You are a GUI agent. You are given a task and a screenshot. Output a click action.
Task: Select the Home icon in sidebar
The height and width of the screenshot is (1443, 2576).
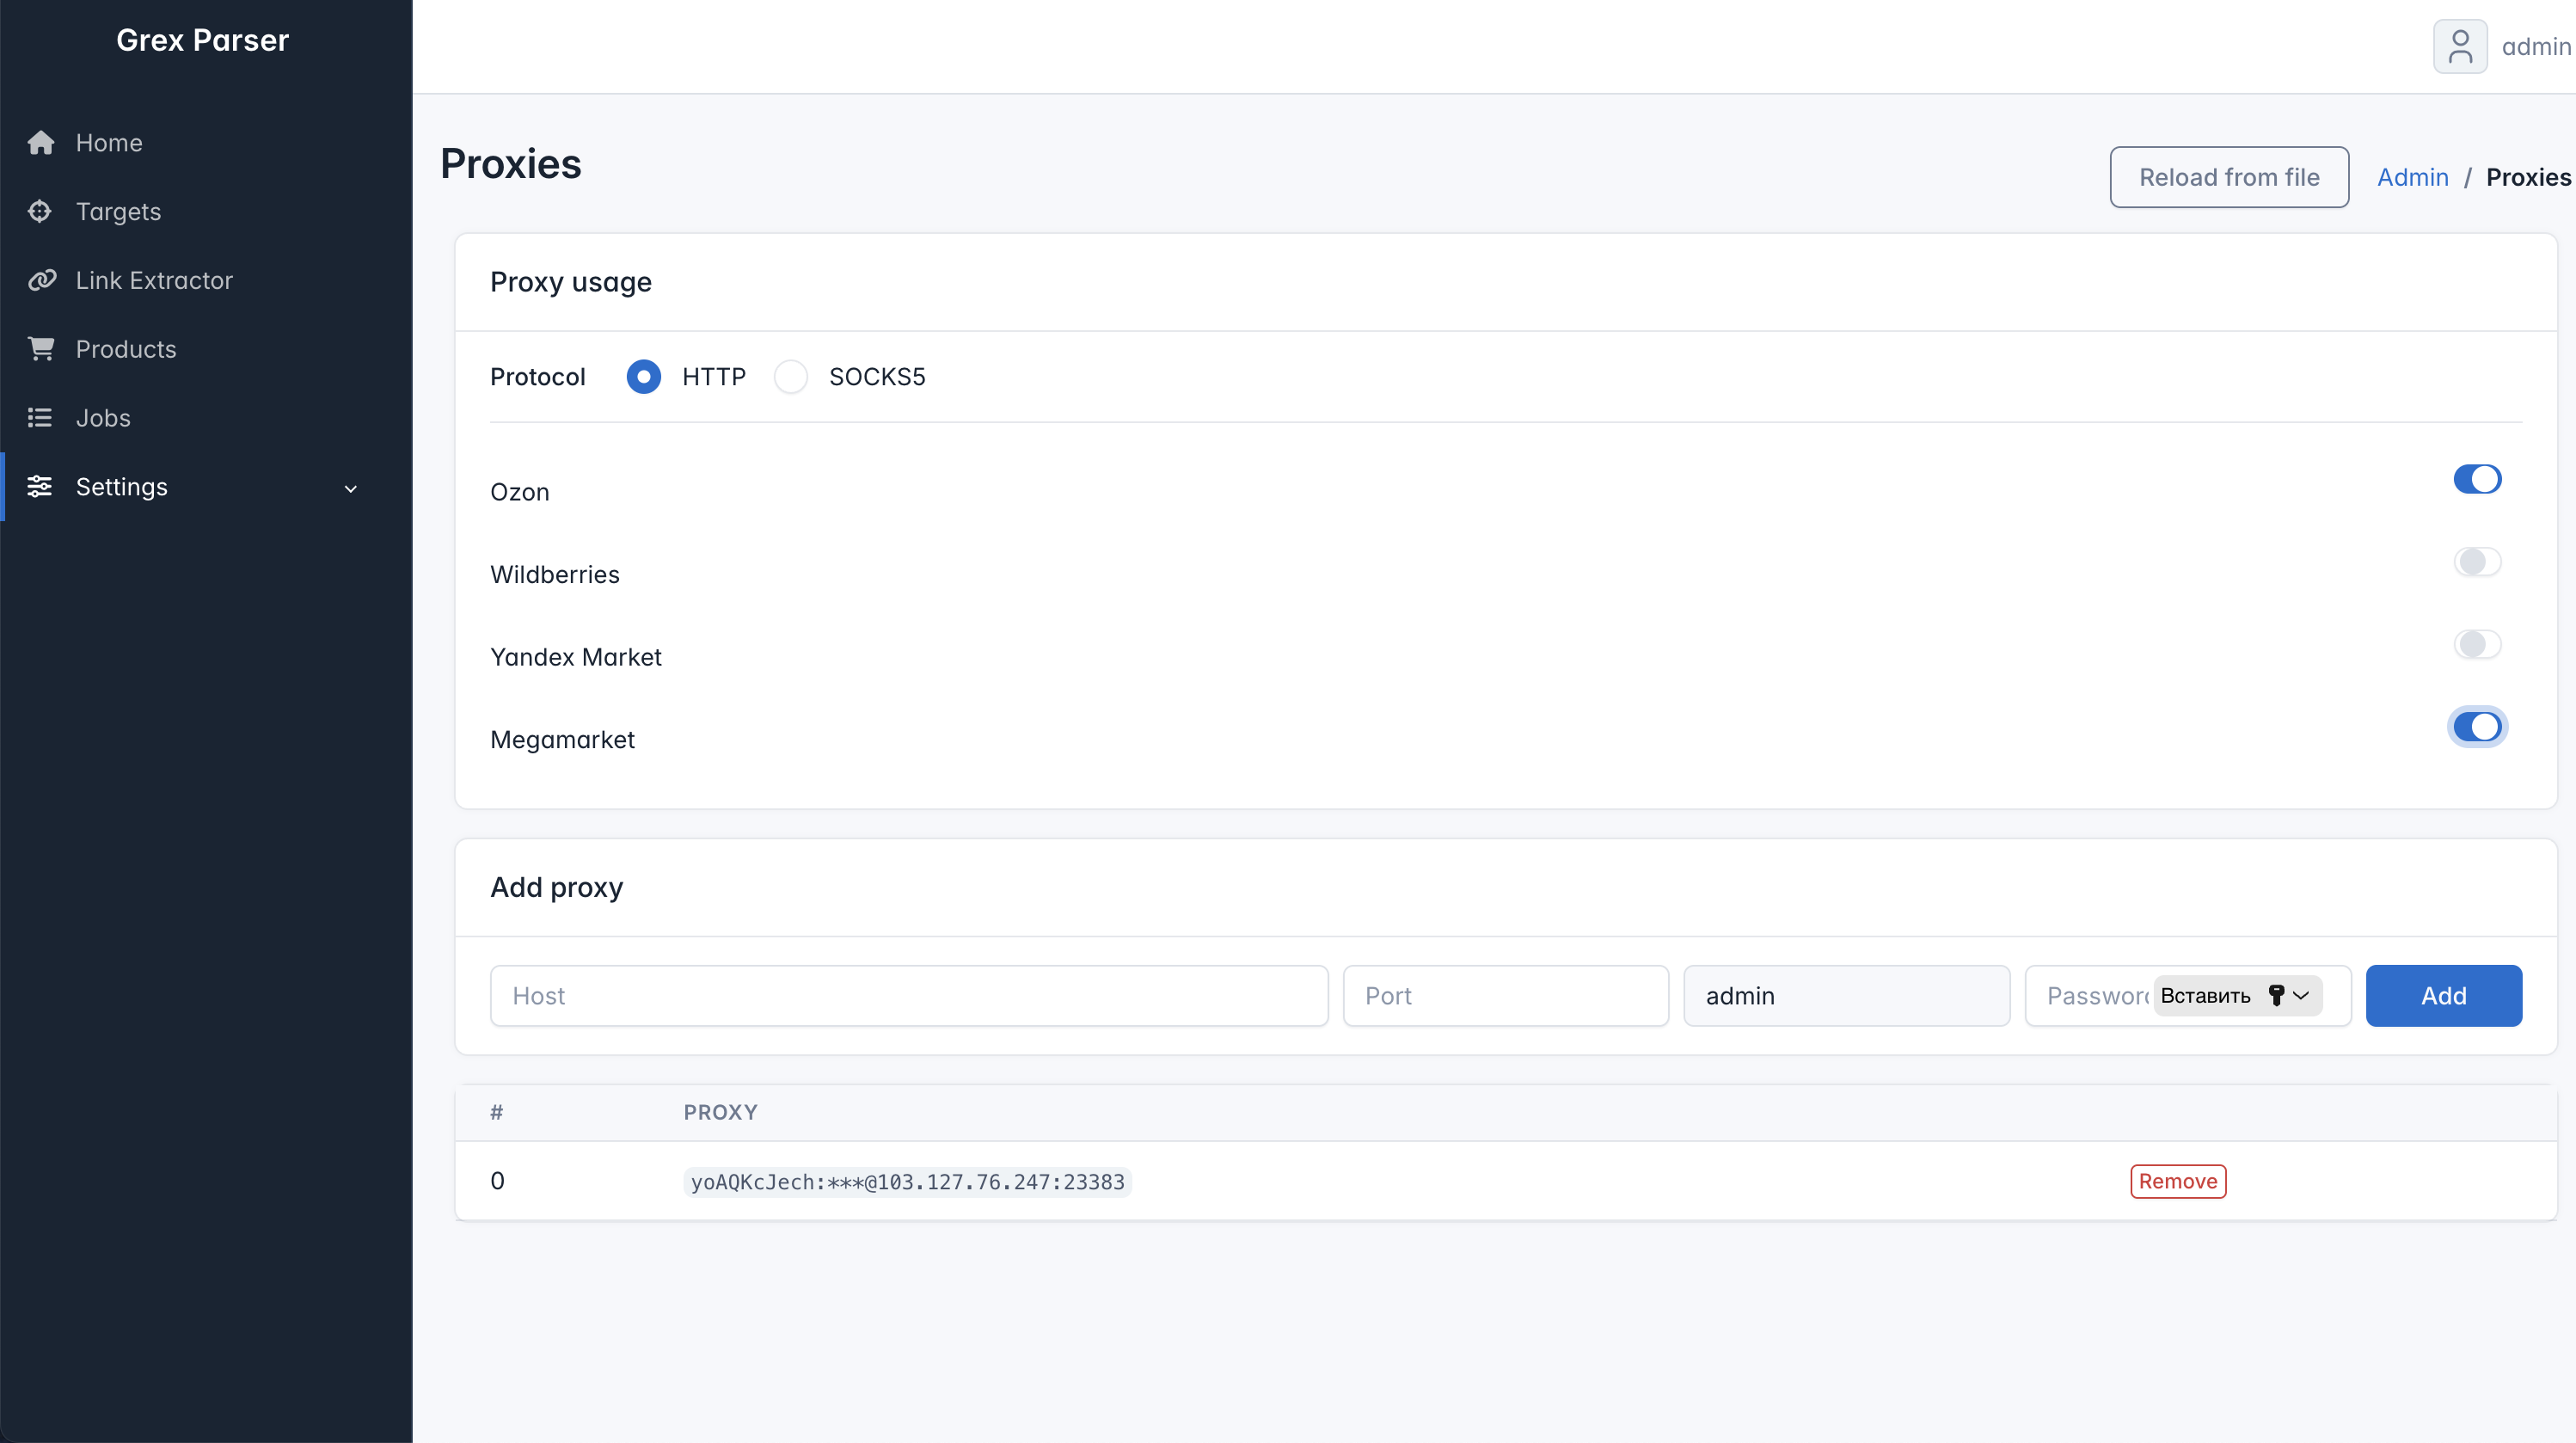(x=40, y=142)
